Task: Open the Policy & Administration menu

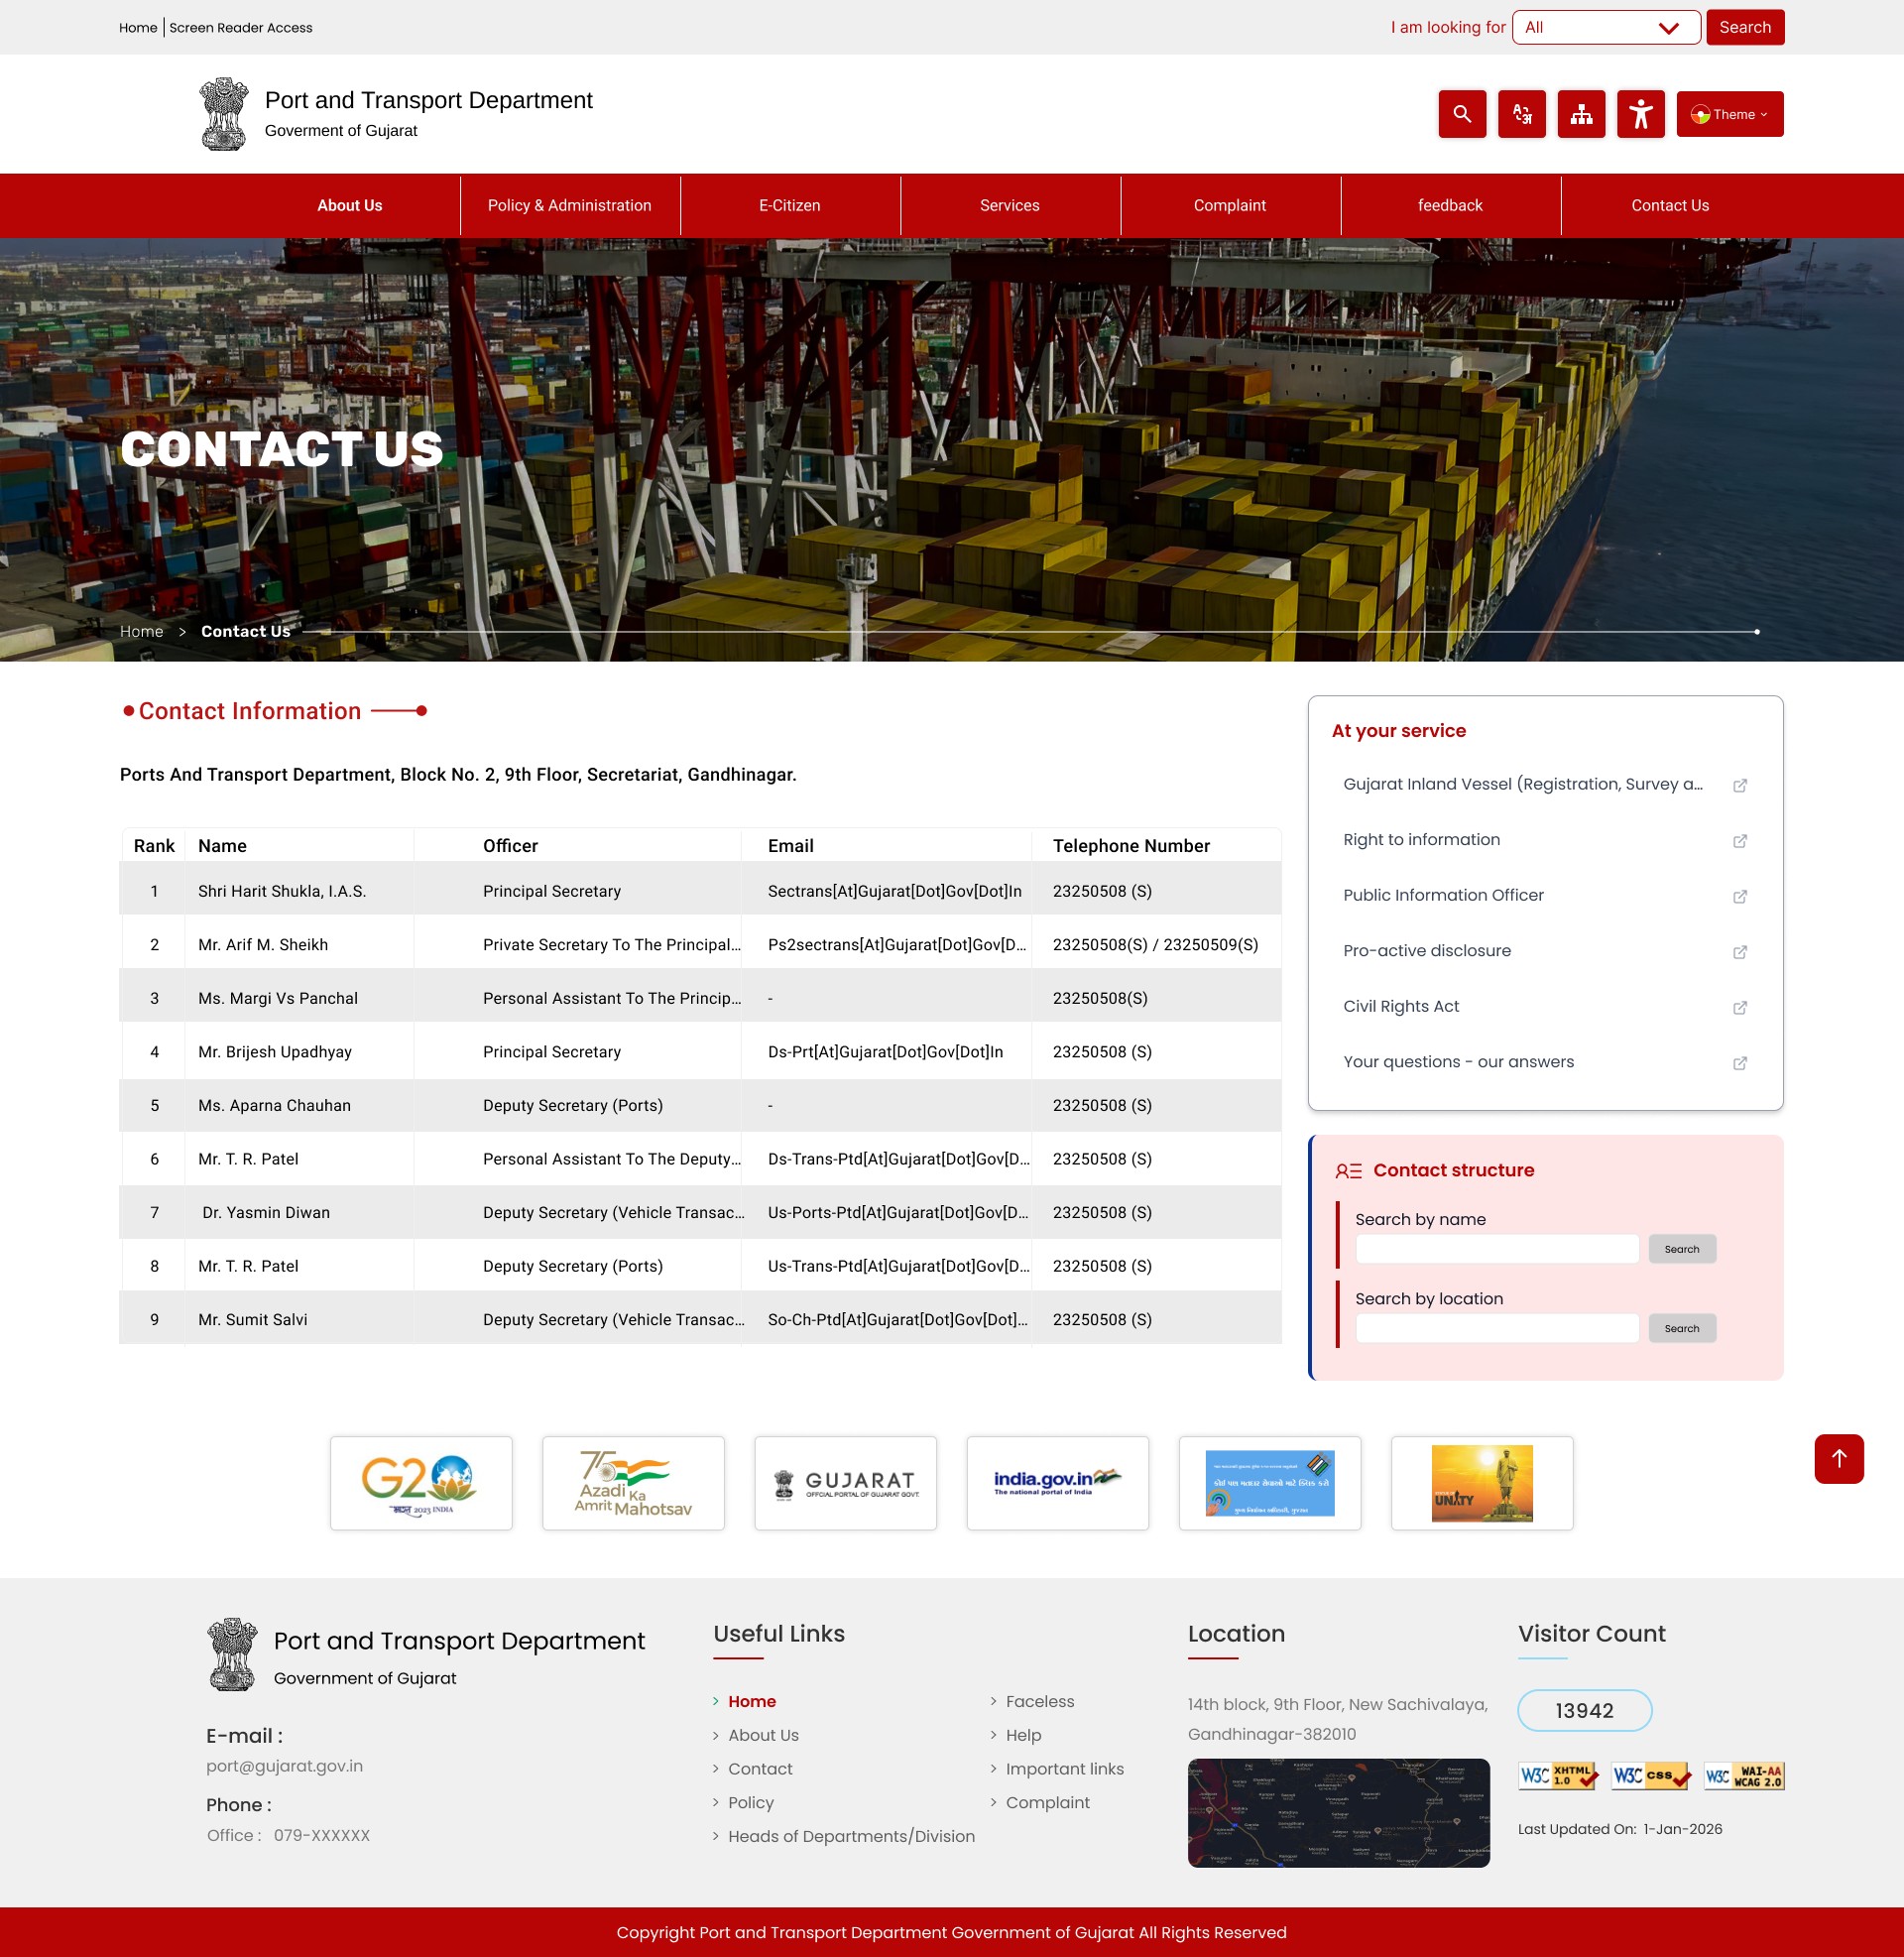Action: click(569, 206)
